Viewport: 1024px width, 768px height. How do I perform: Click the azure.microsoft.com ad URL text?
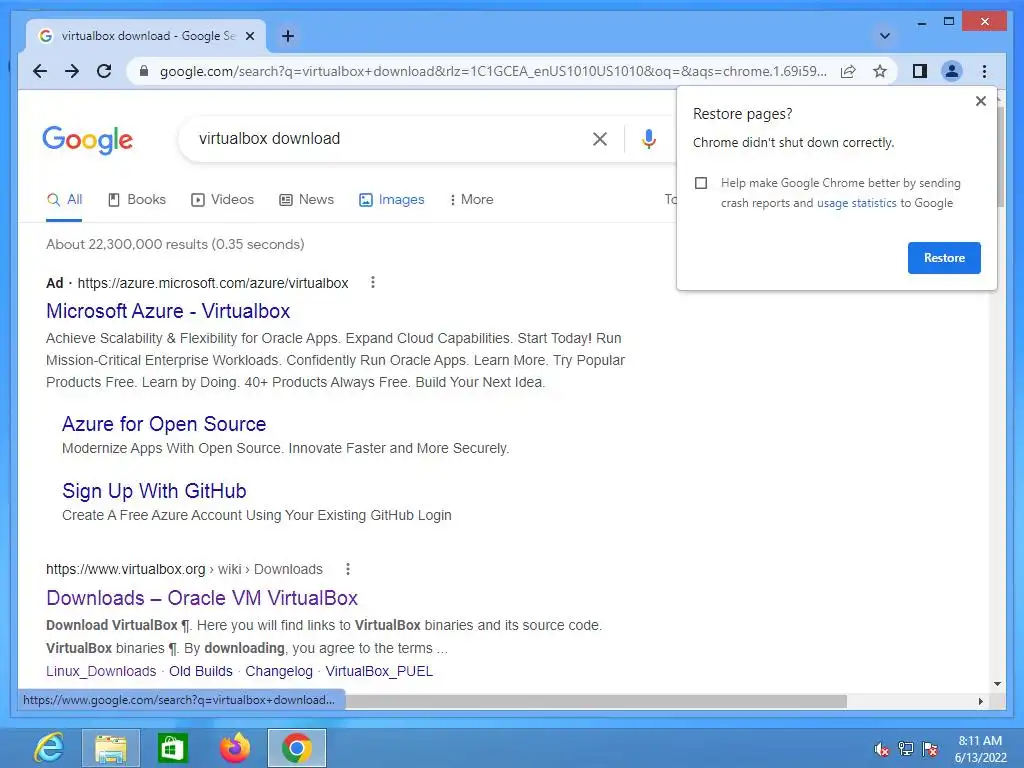[x=213, y=283]
